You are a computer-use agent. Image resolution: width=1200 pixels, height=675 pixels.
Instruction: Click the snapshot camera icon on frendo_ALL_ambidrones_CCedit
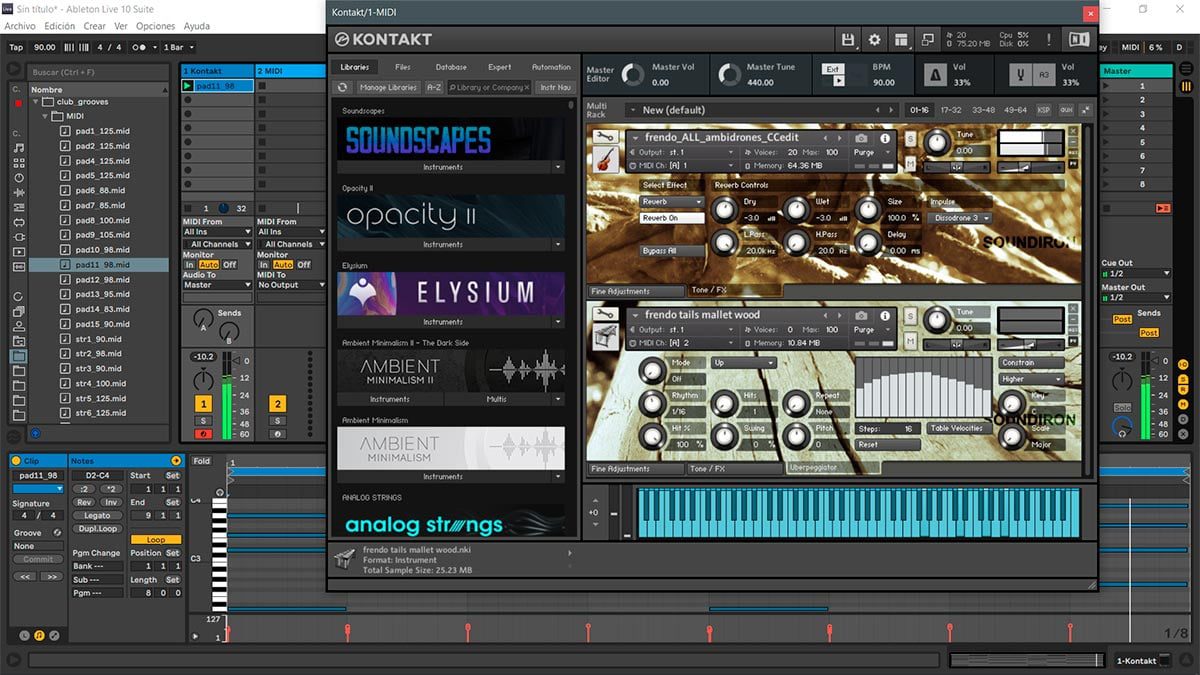coord(861,137)
